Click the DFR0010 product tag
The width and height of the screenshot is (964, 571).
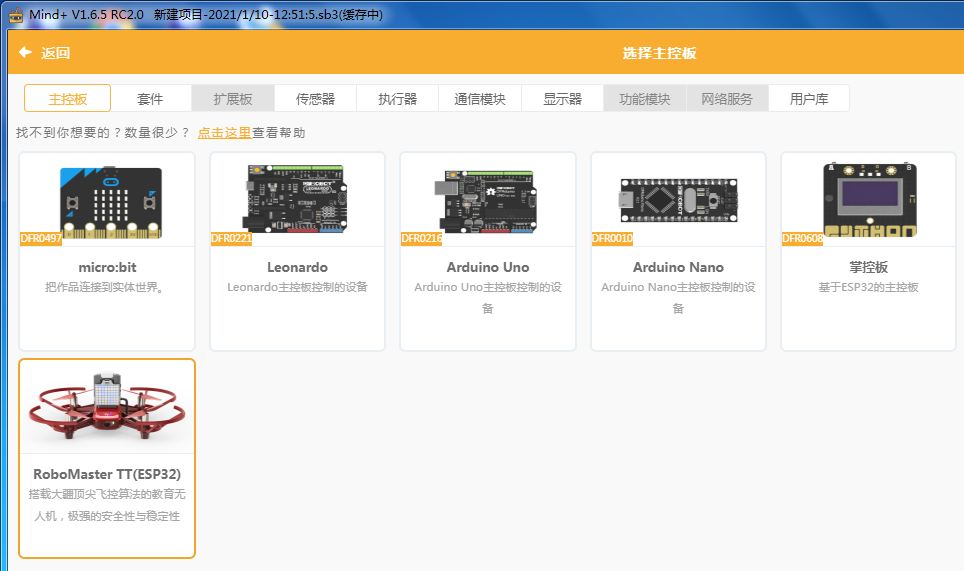[x=612, y=238]
